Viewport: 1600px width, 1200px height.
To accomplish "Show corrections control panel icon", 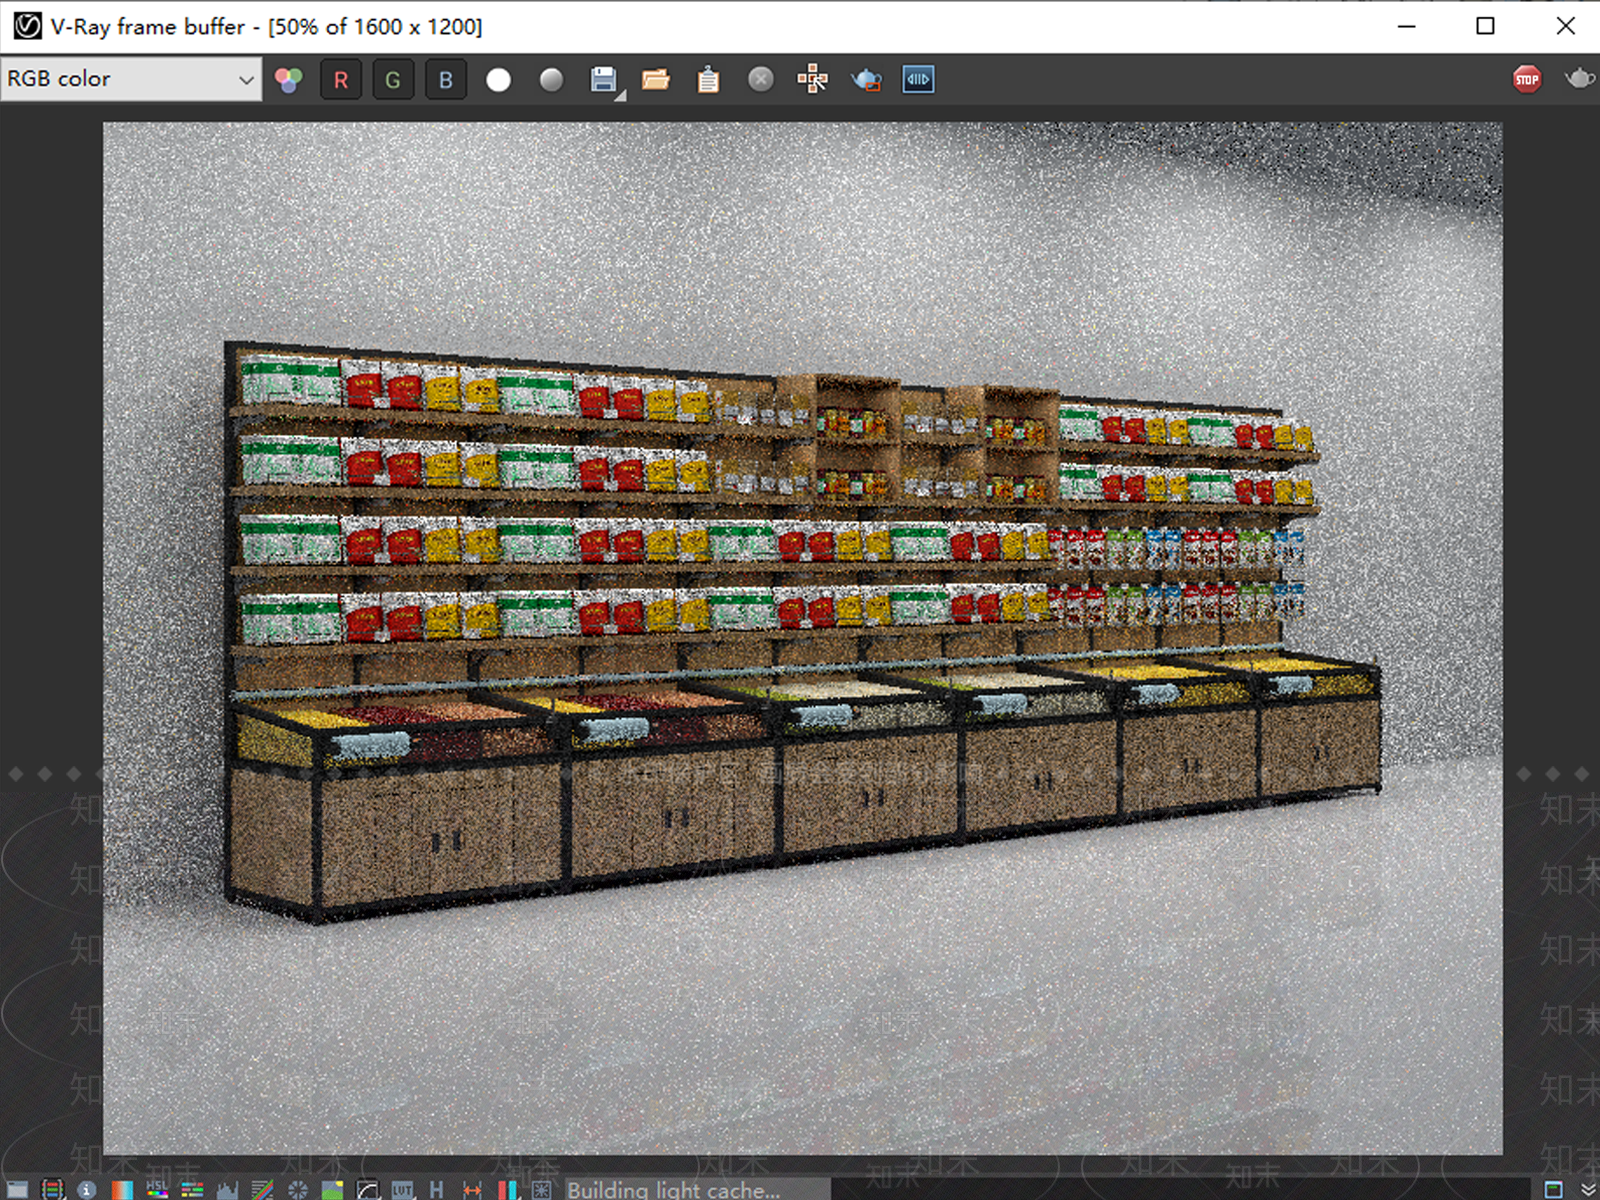I will [17, 1189].
